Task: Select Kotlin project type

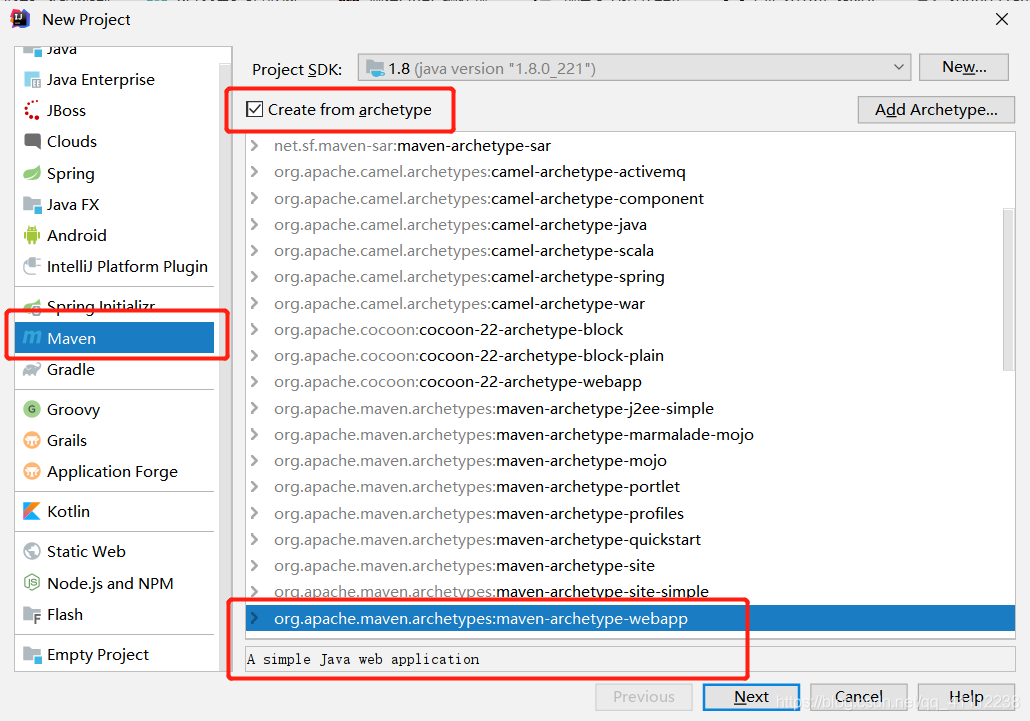Action: (114, 511)
